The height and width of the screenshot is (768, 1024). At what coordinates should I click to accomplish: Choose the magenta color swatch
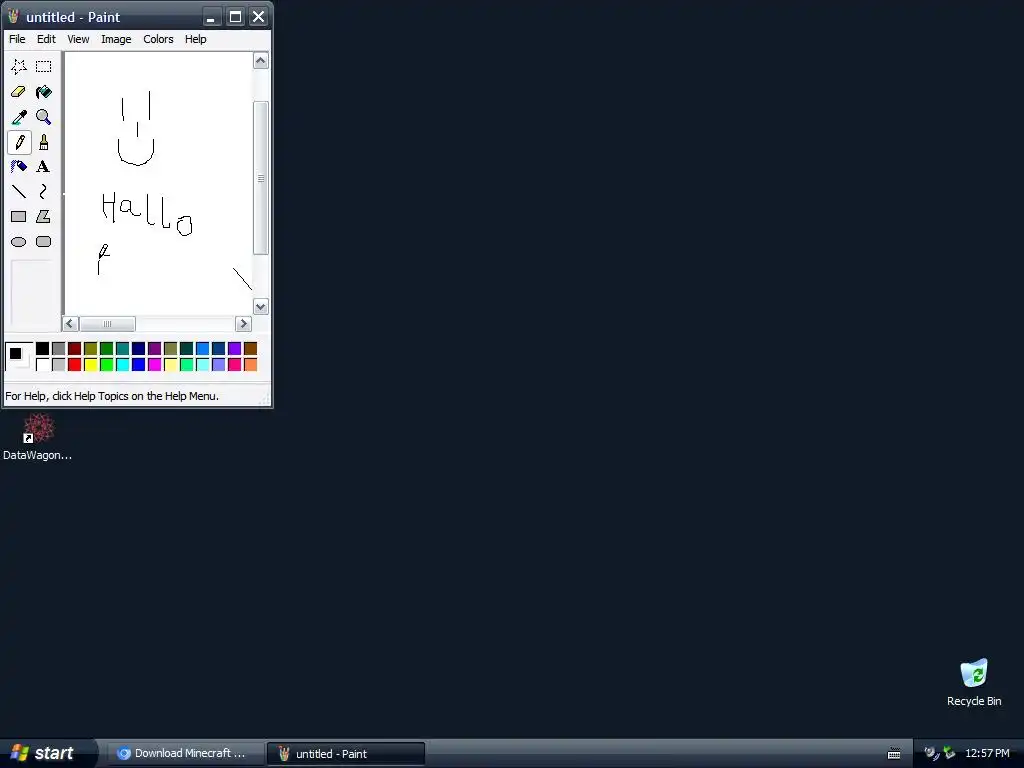[155, 364]
